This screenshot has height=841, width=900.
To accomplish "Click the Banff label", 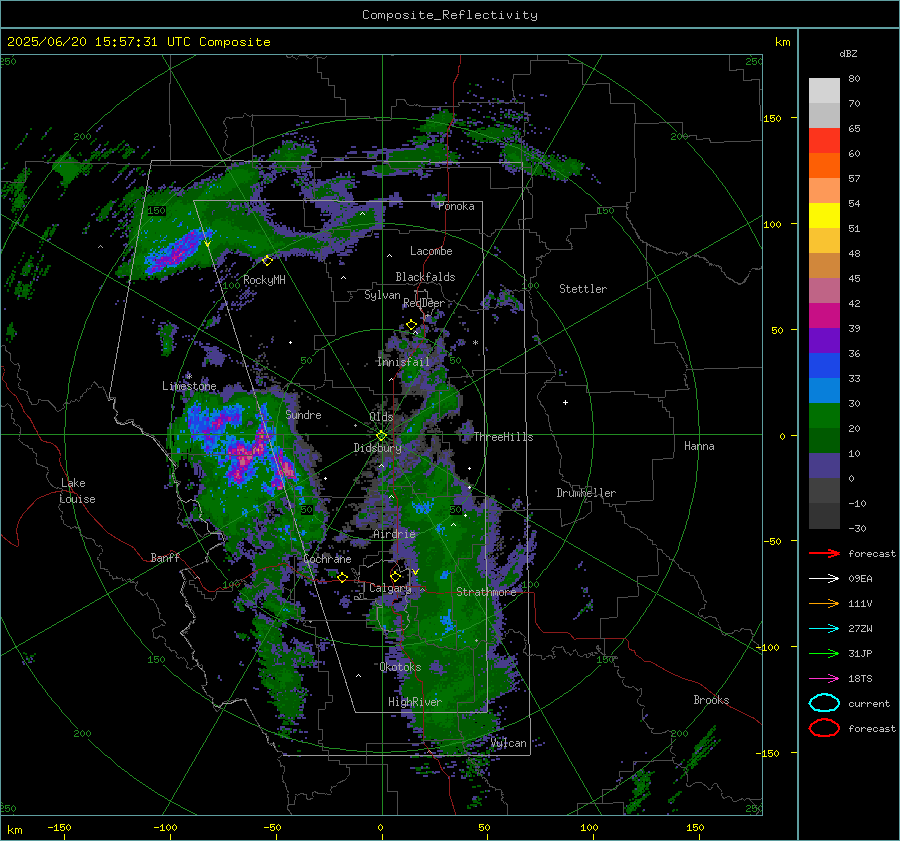I will tap(165, 557).
